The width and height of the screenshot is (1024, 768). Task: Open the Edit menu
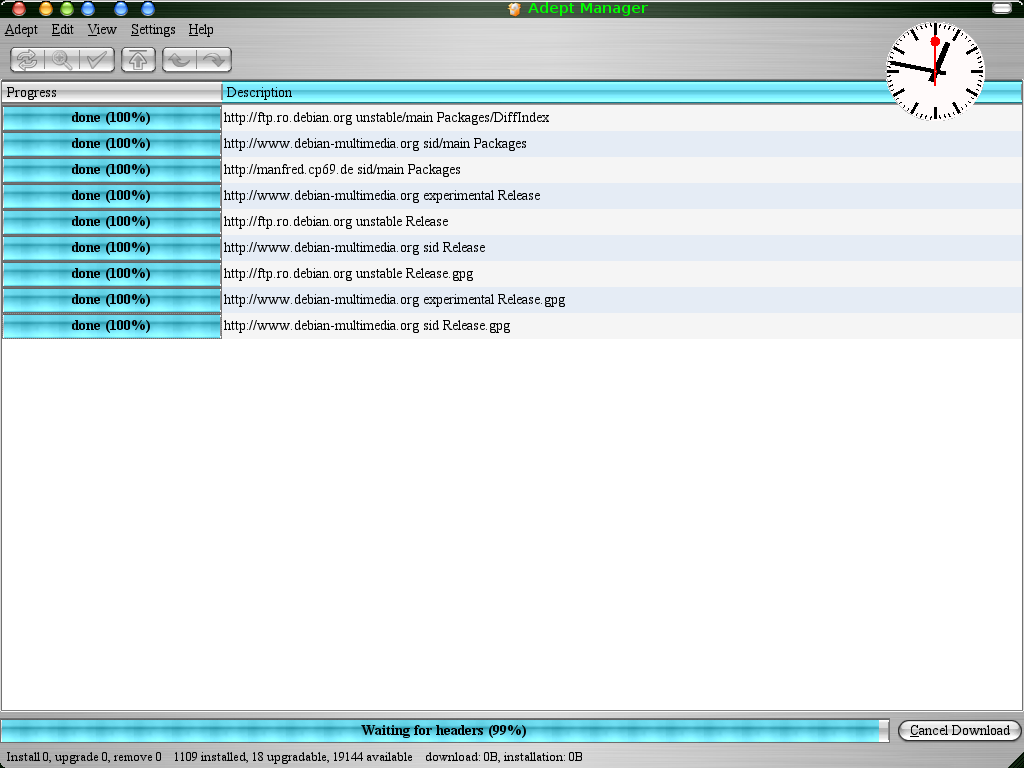pyautogui.click(x=63, y=29)
